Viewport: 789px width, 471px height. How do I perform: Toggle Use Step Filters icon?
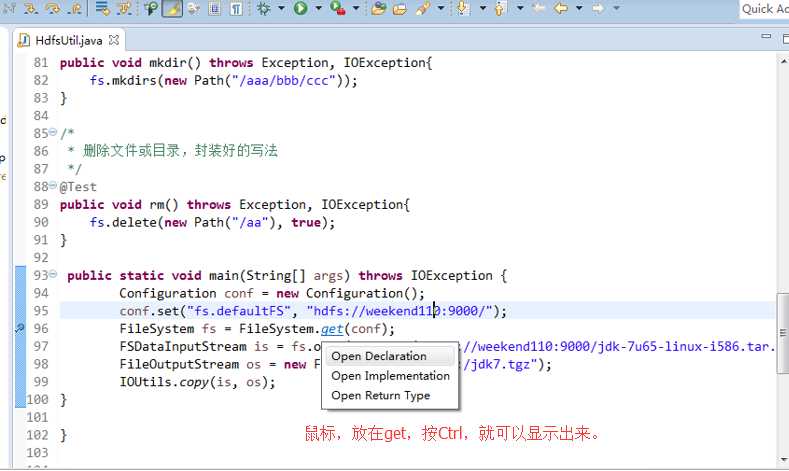[124, 8]
